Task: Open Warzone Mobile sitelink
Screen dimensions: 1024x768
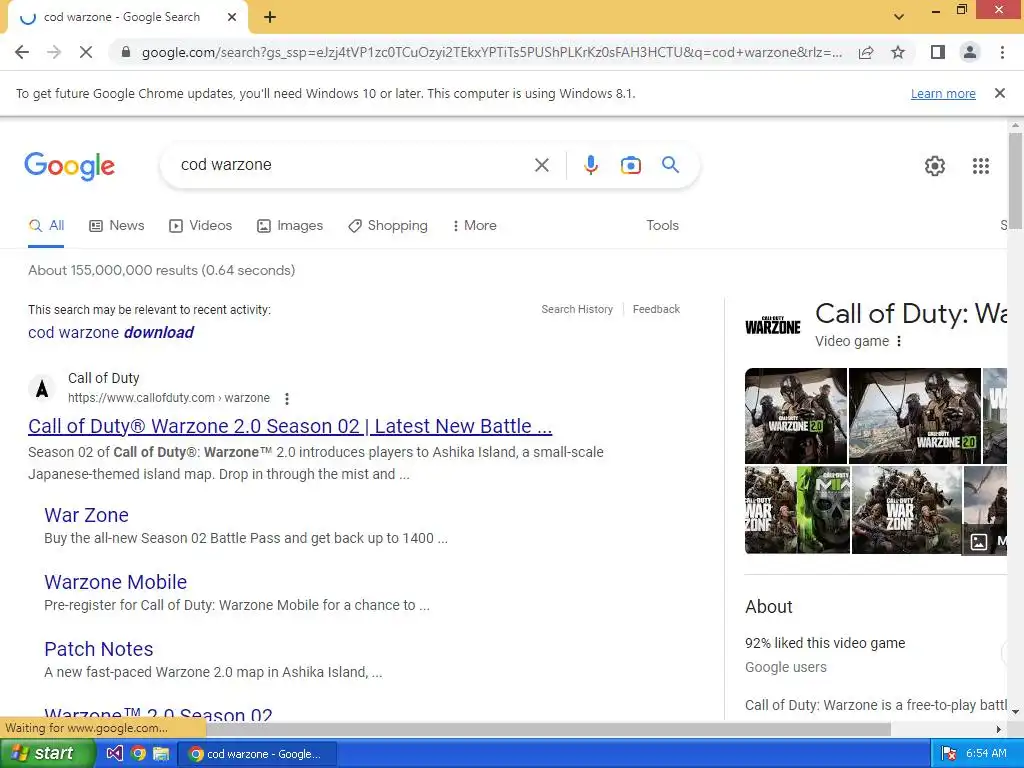Action: (x=116, y=582)
